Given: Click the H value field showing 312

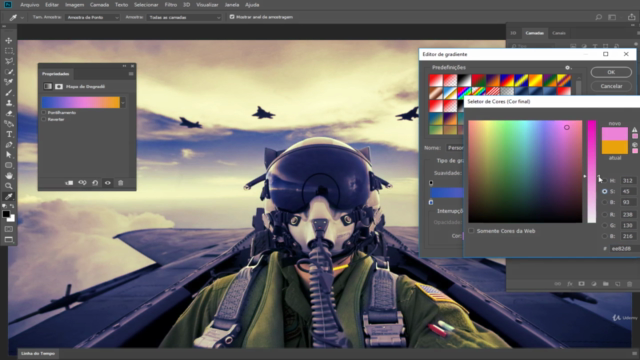Looking at the screenshot, I should pos(628,180).
